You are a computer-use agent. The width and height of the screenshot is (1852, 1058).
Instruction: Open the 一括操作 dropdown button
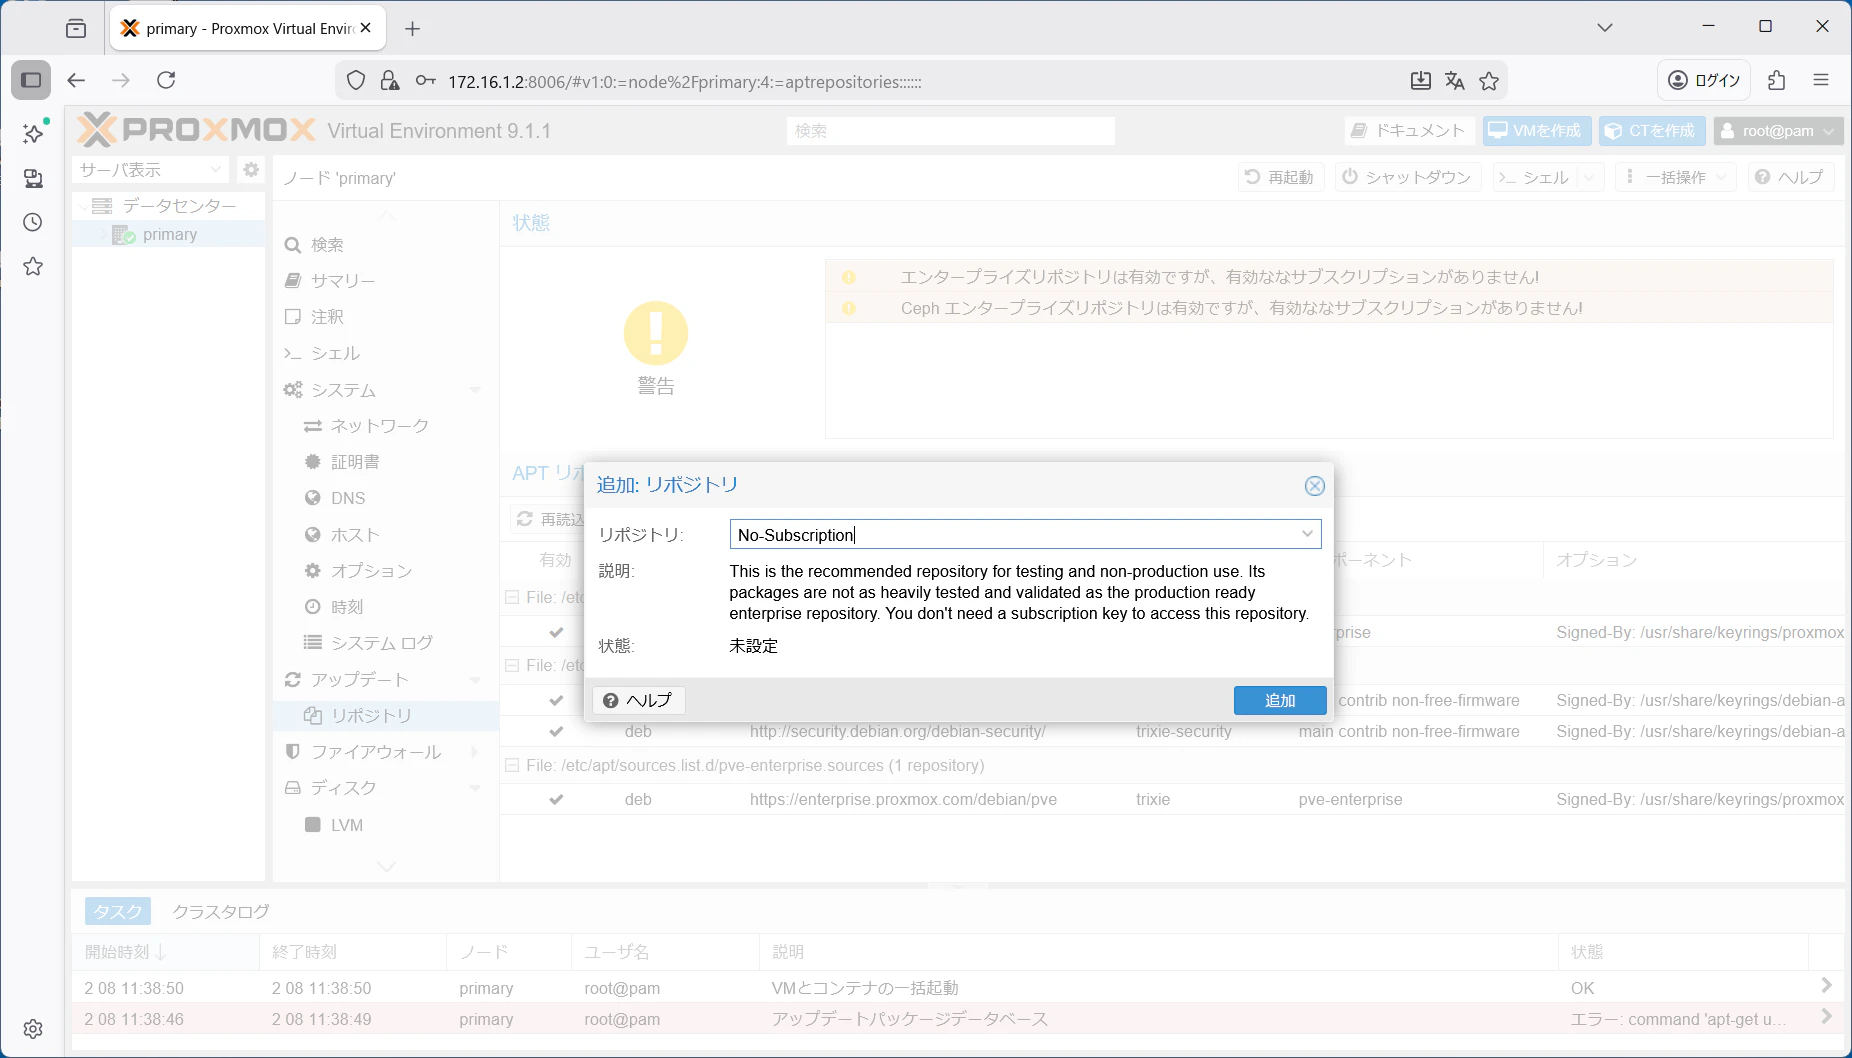tap(1675, 177)
